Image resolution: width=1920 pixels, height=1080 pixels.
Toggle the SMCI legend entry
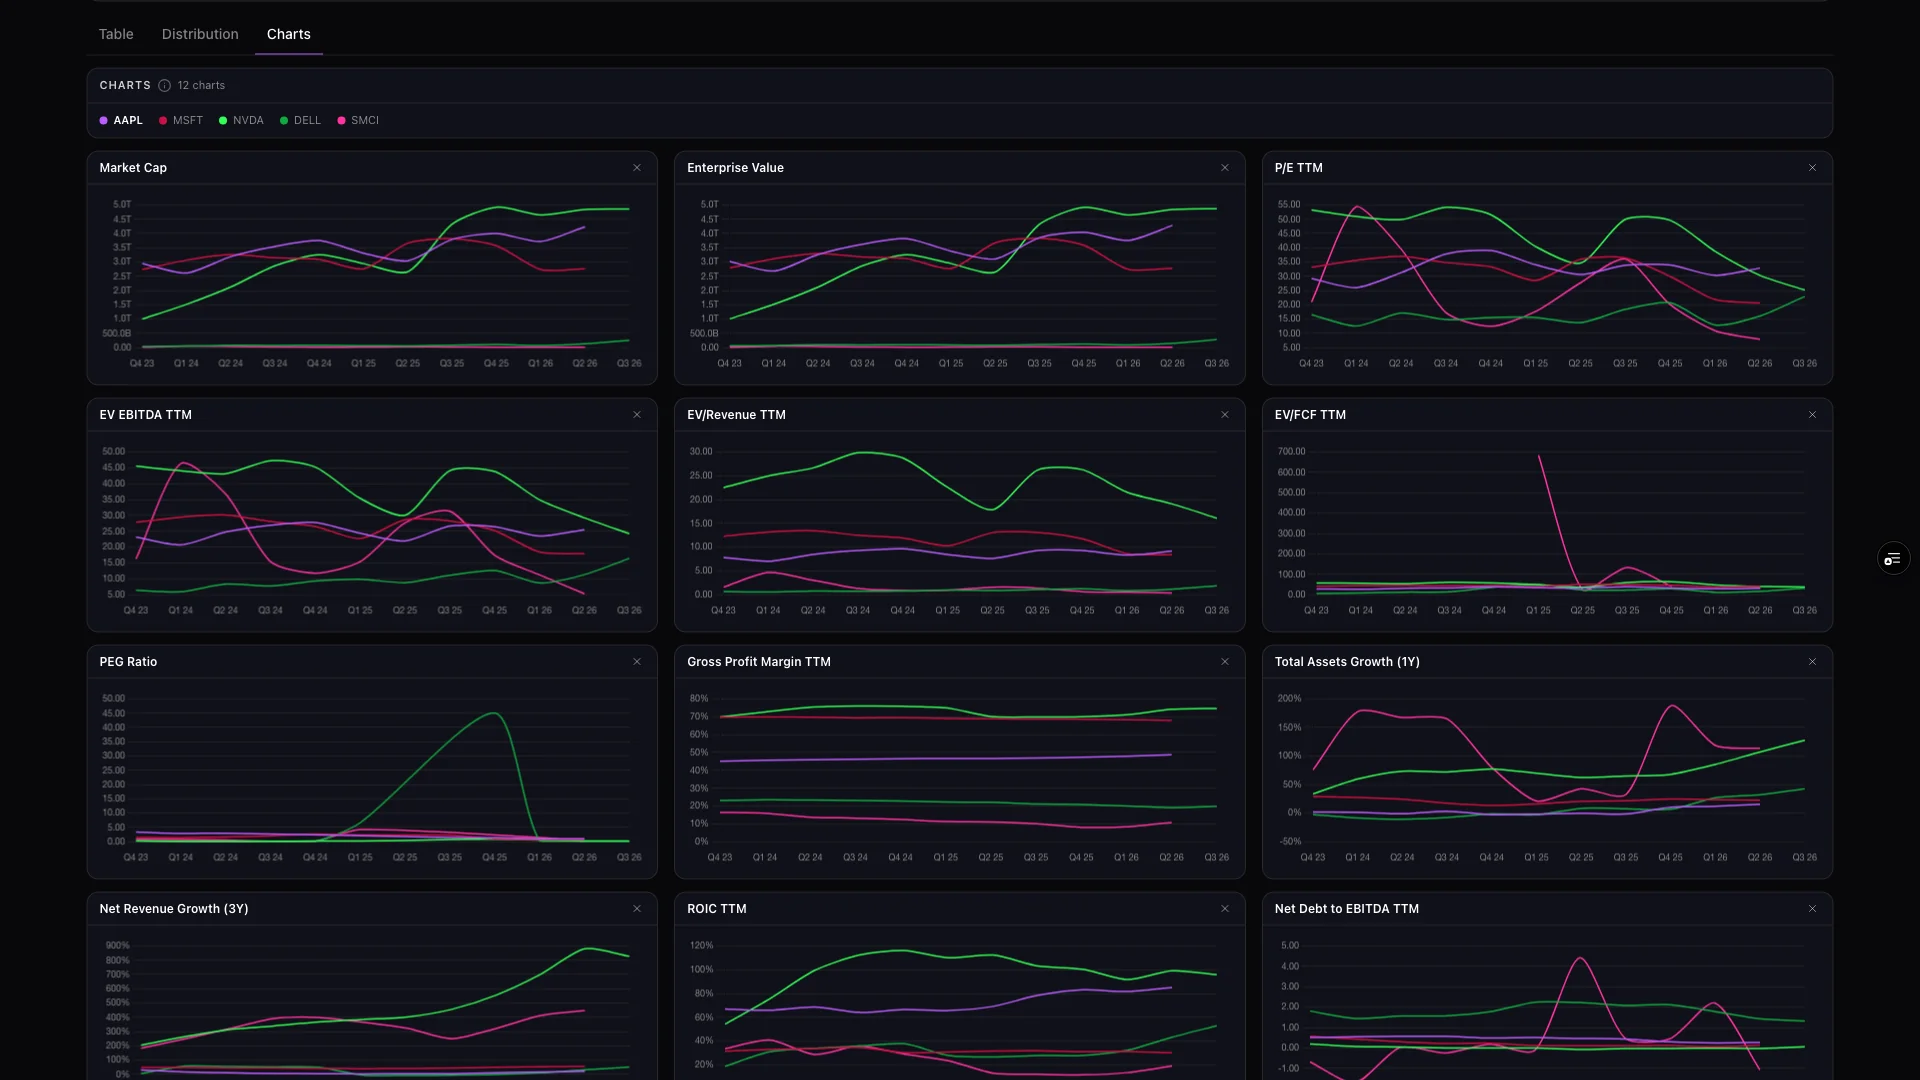(358, 120)
